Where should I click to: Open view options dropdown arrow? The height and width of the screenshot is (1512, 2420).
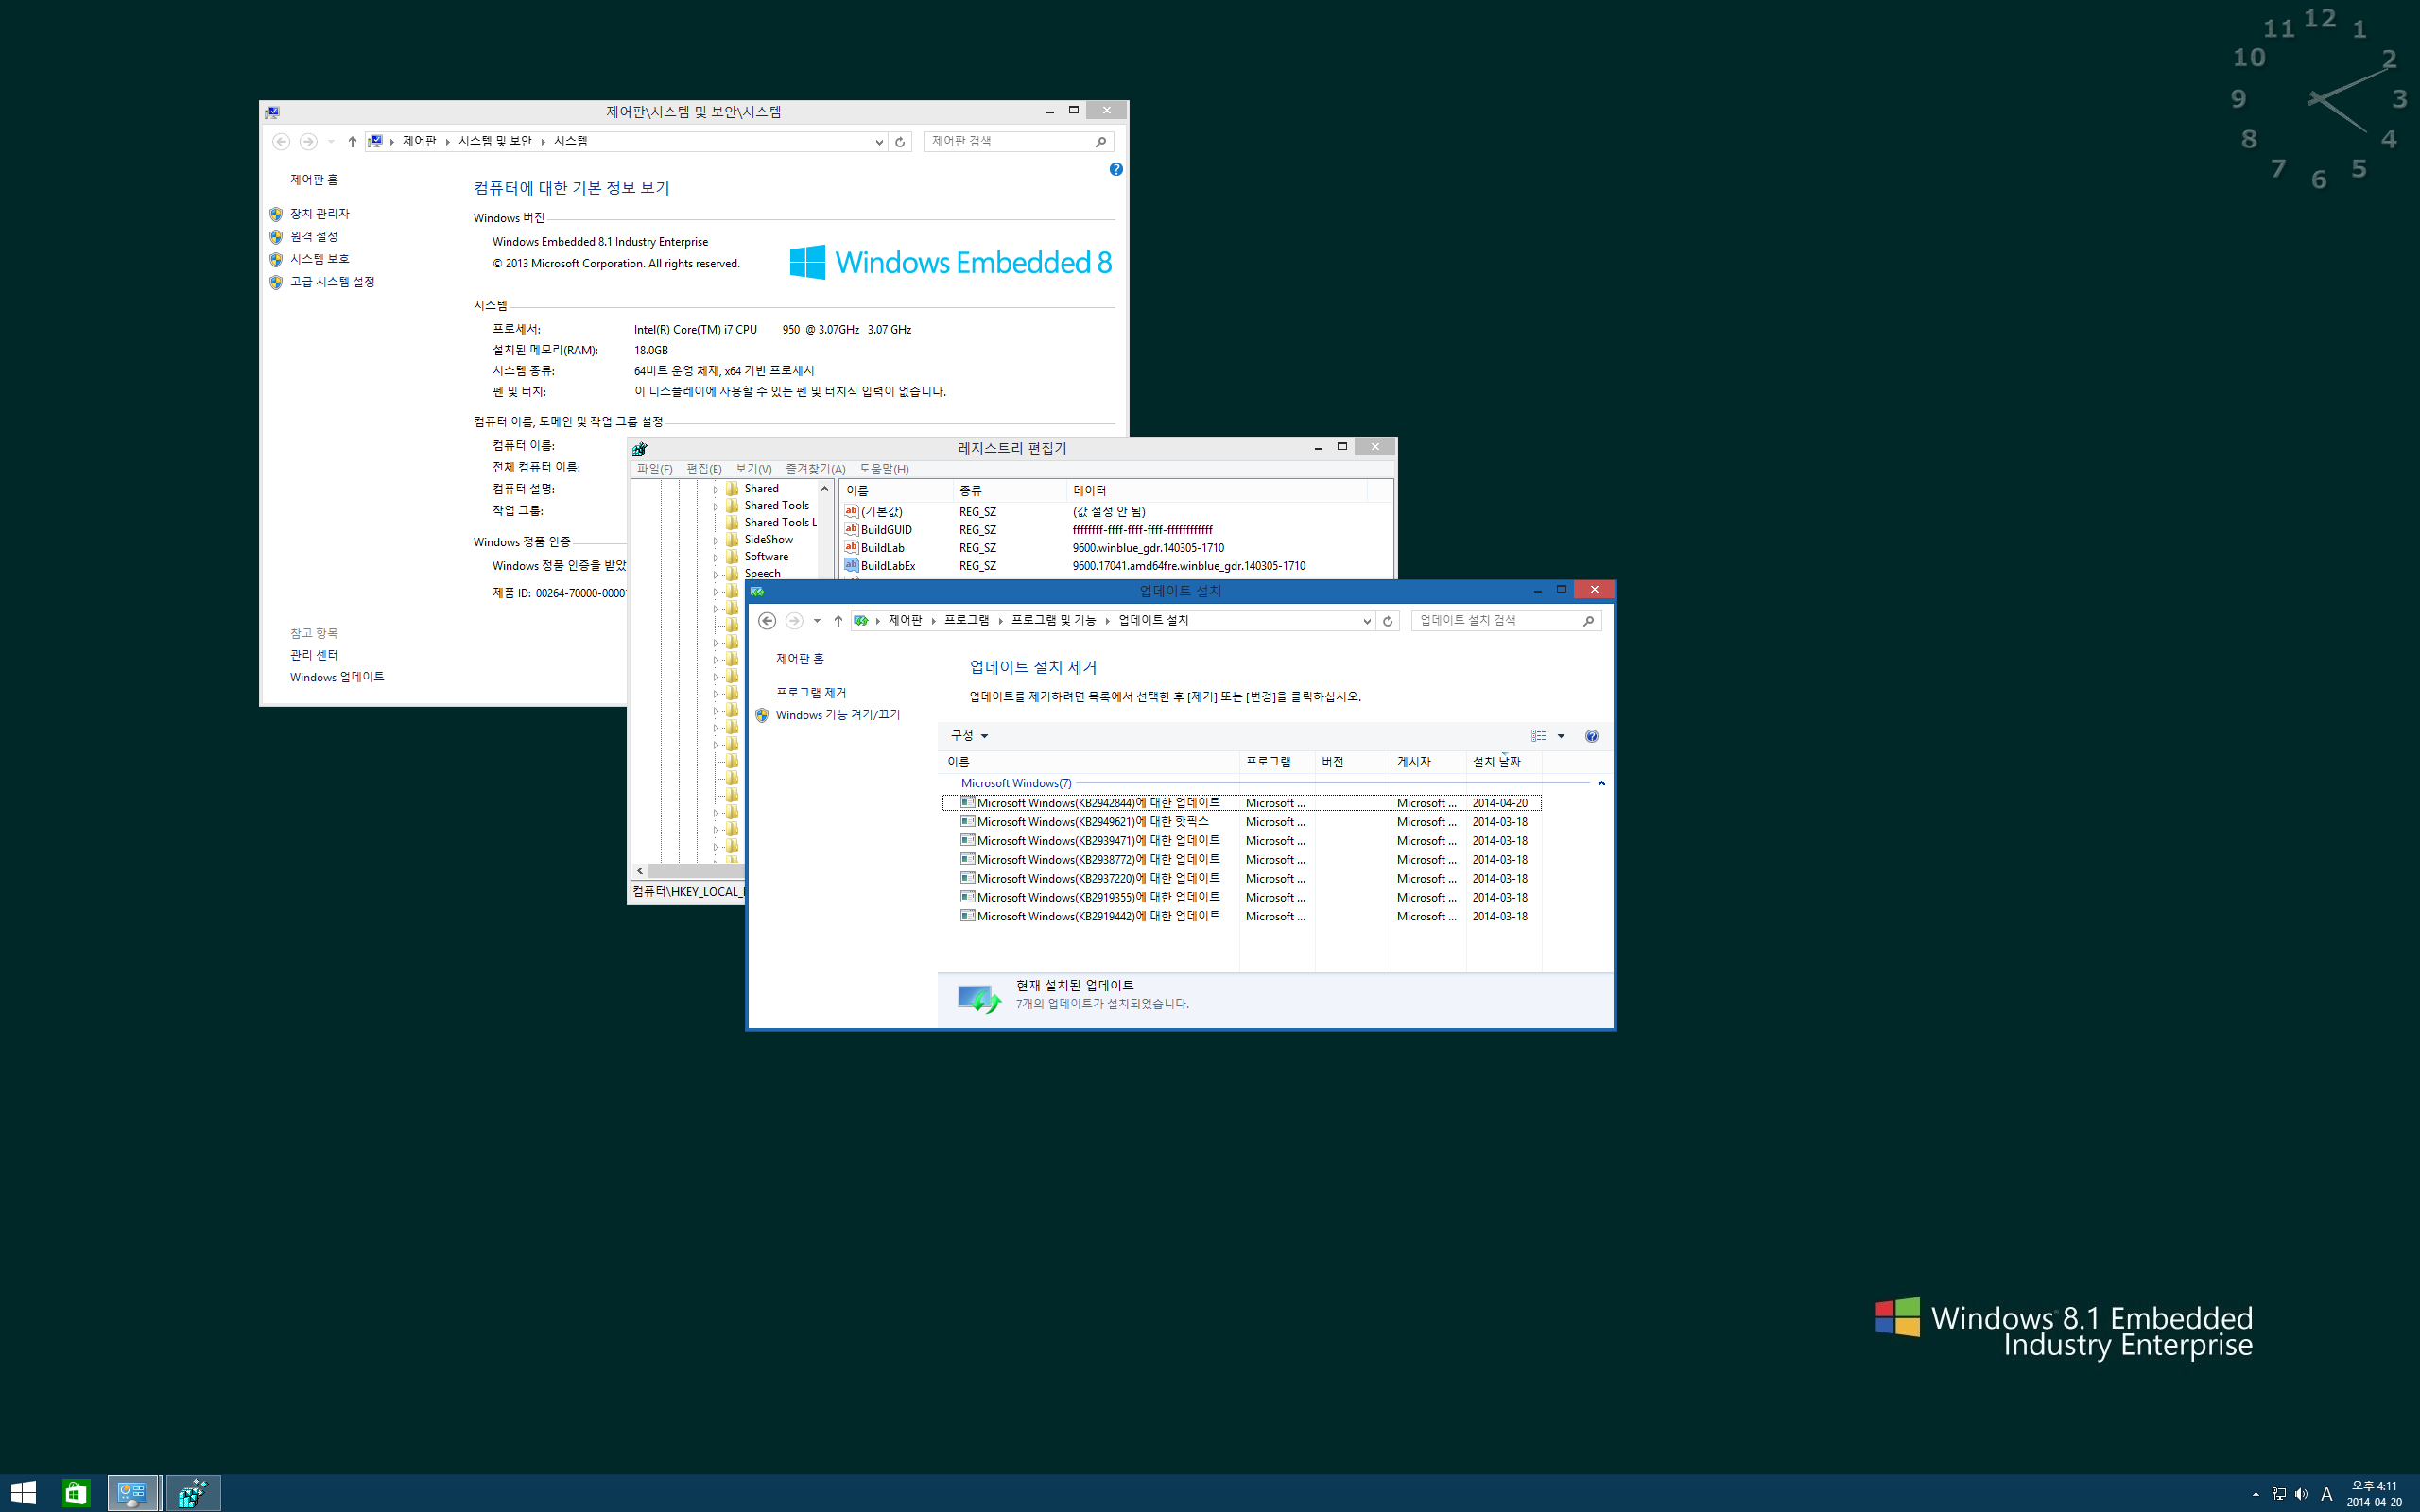tap(1561, 736)
